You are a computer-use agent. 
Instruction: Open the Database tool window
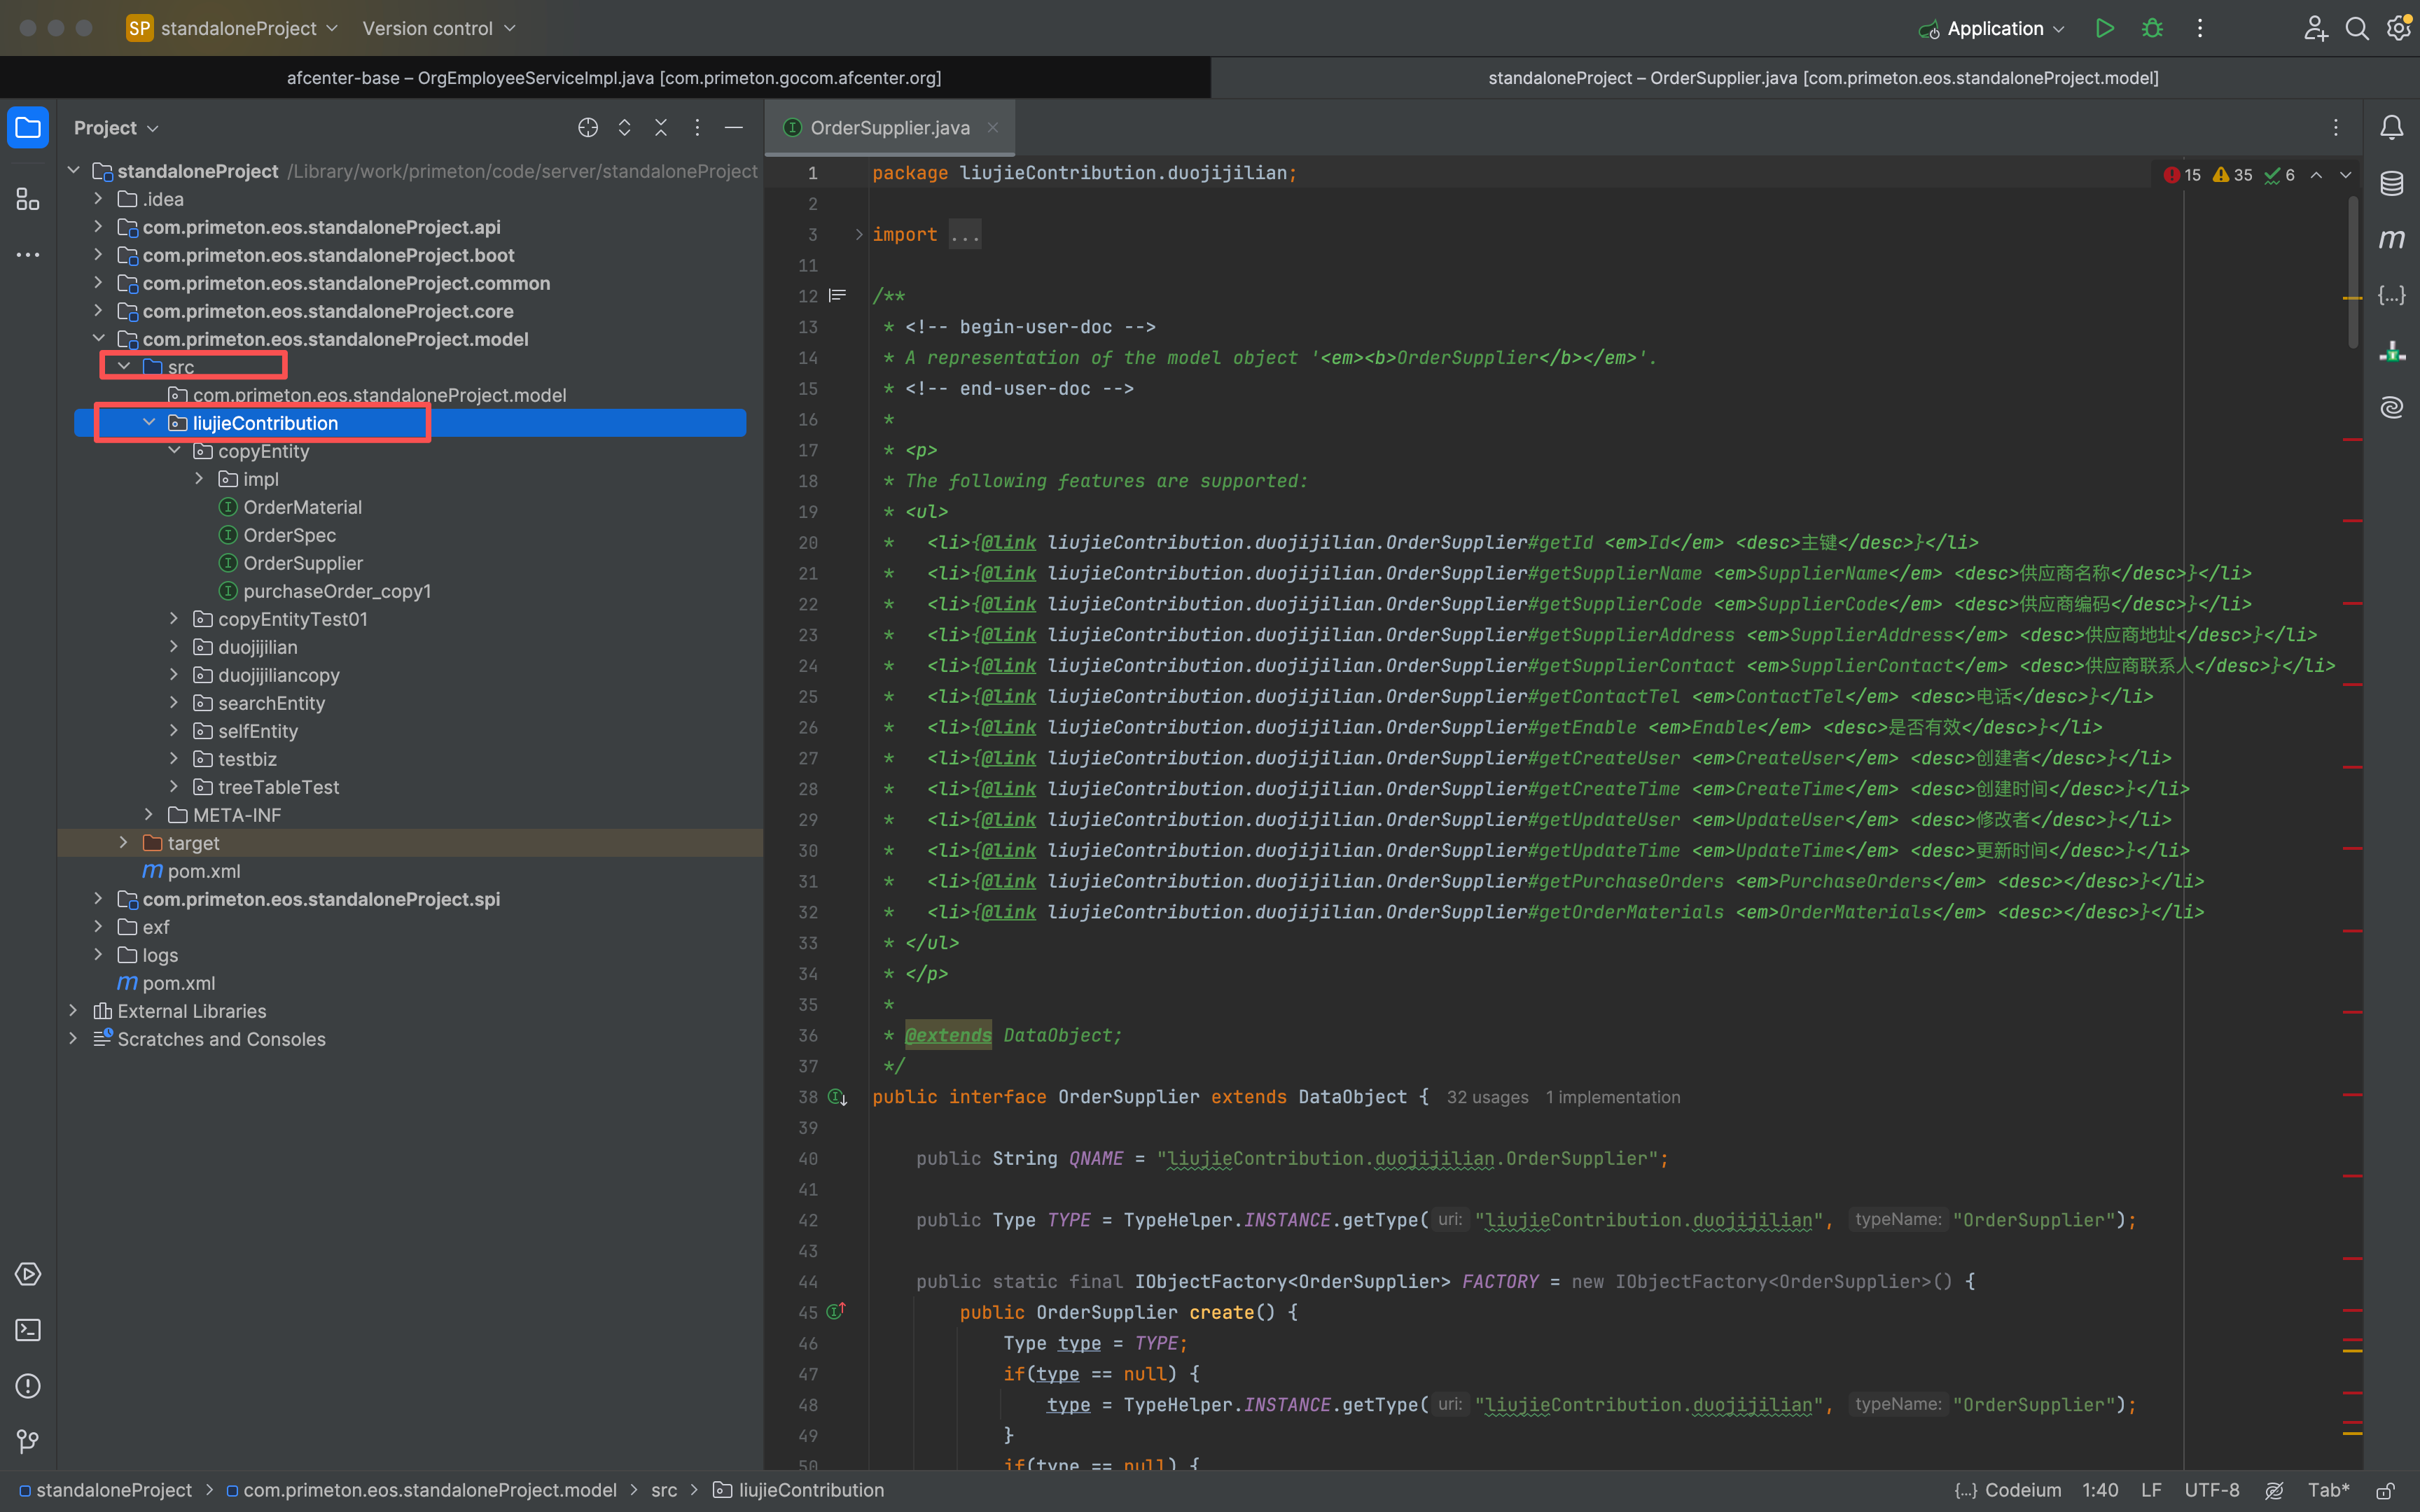click(2391, 183)
